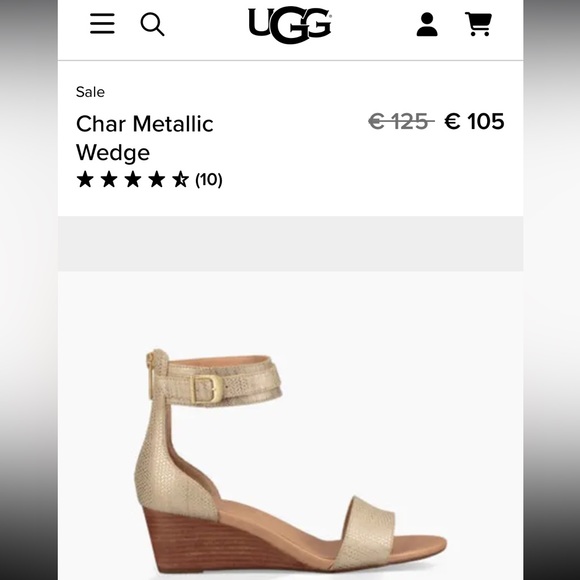Click the fourth rating star
Viewport: 580px width, 580px height.
tap(157, 179)
